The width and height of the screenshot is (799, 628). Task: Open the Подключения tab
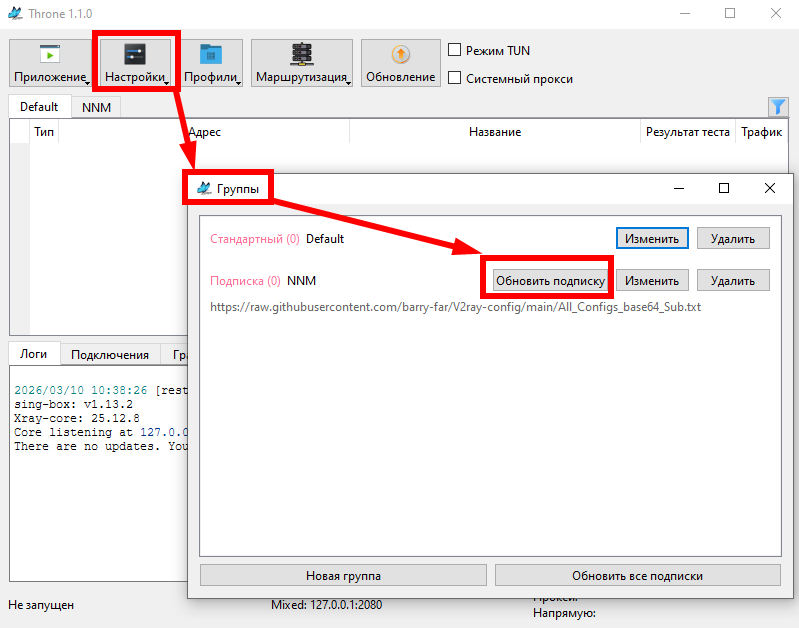click(110, 355)
